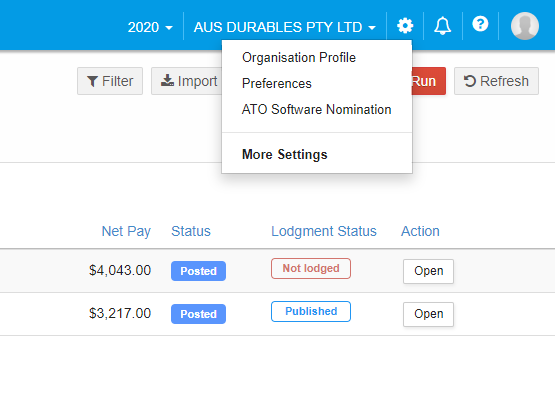Collapse the AUS DURABLES PTY LTD dropdown

click(284, 27)
